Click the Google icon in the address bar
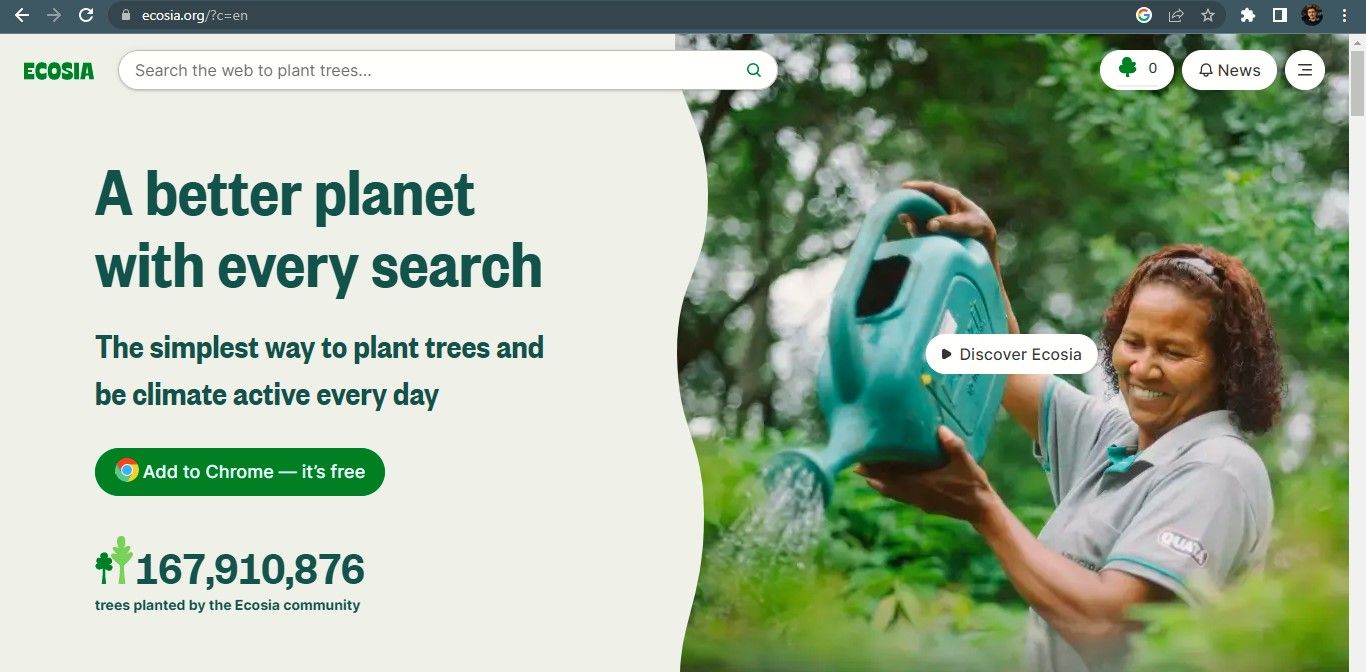The height and width of the screenshot is (672, 1366). click(1144, 15)
